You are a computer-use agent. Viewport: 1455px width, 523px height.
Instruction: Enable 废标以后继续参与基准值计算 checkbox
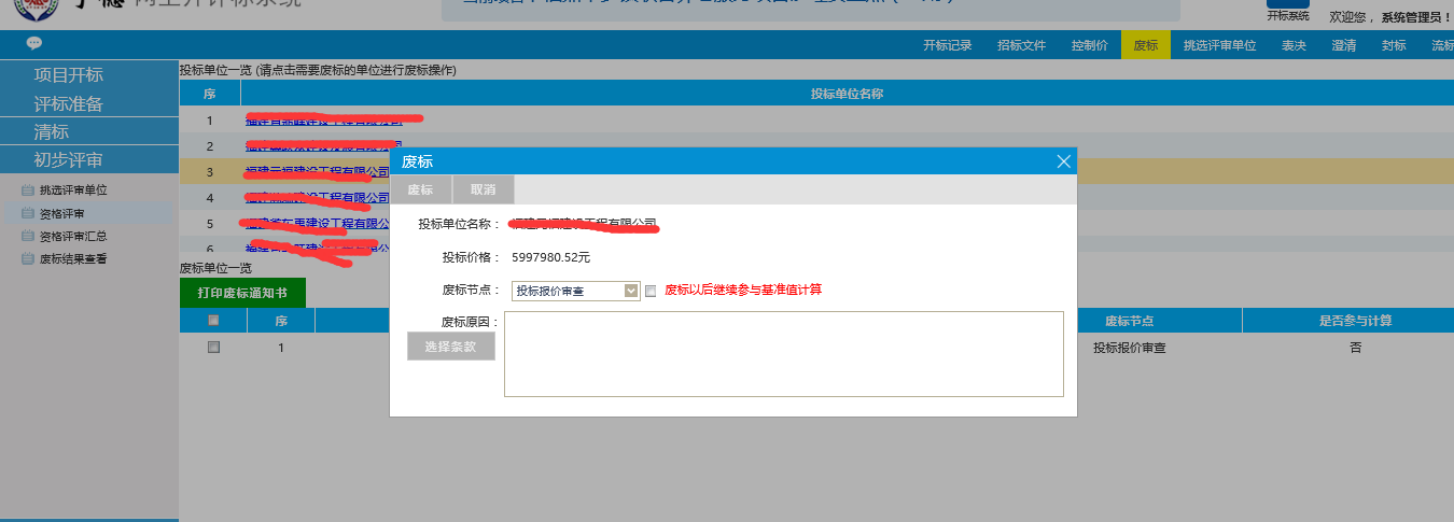coord(651,291)
